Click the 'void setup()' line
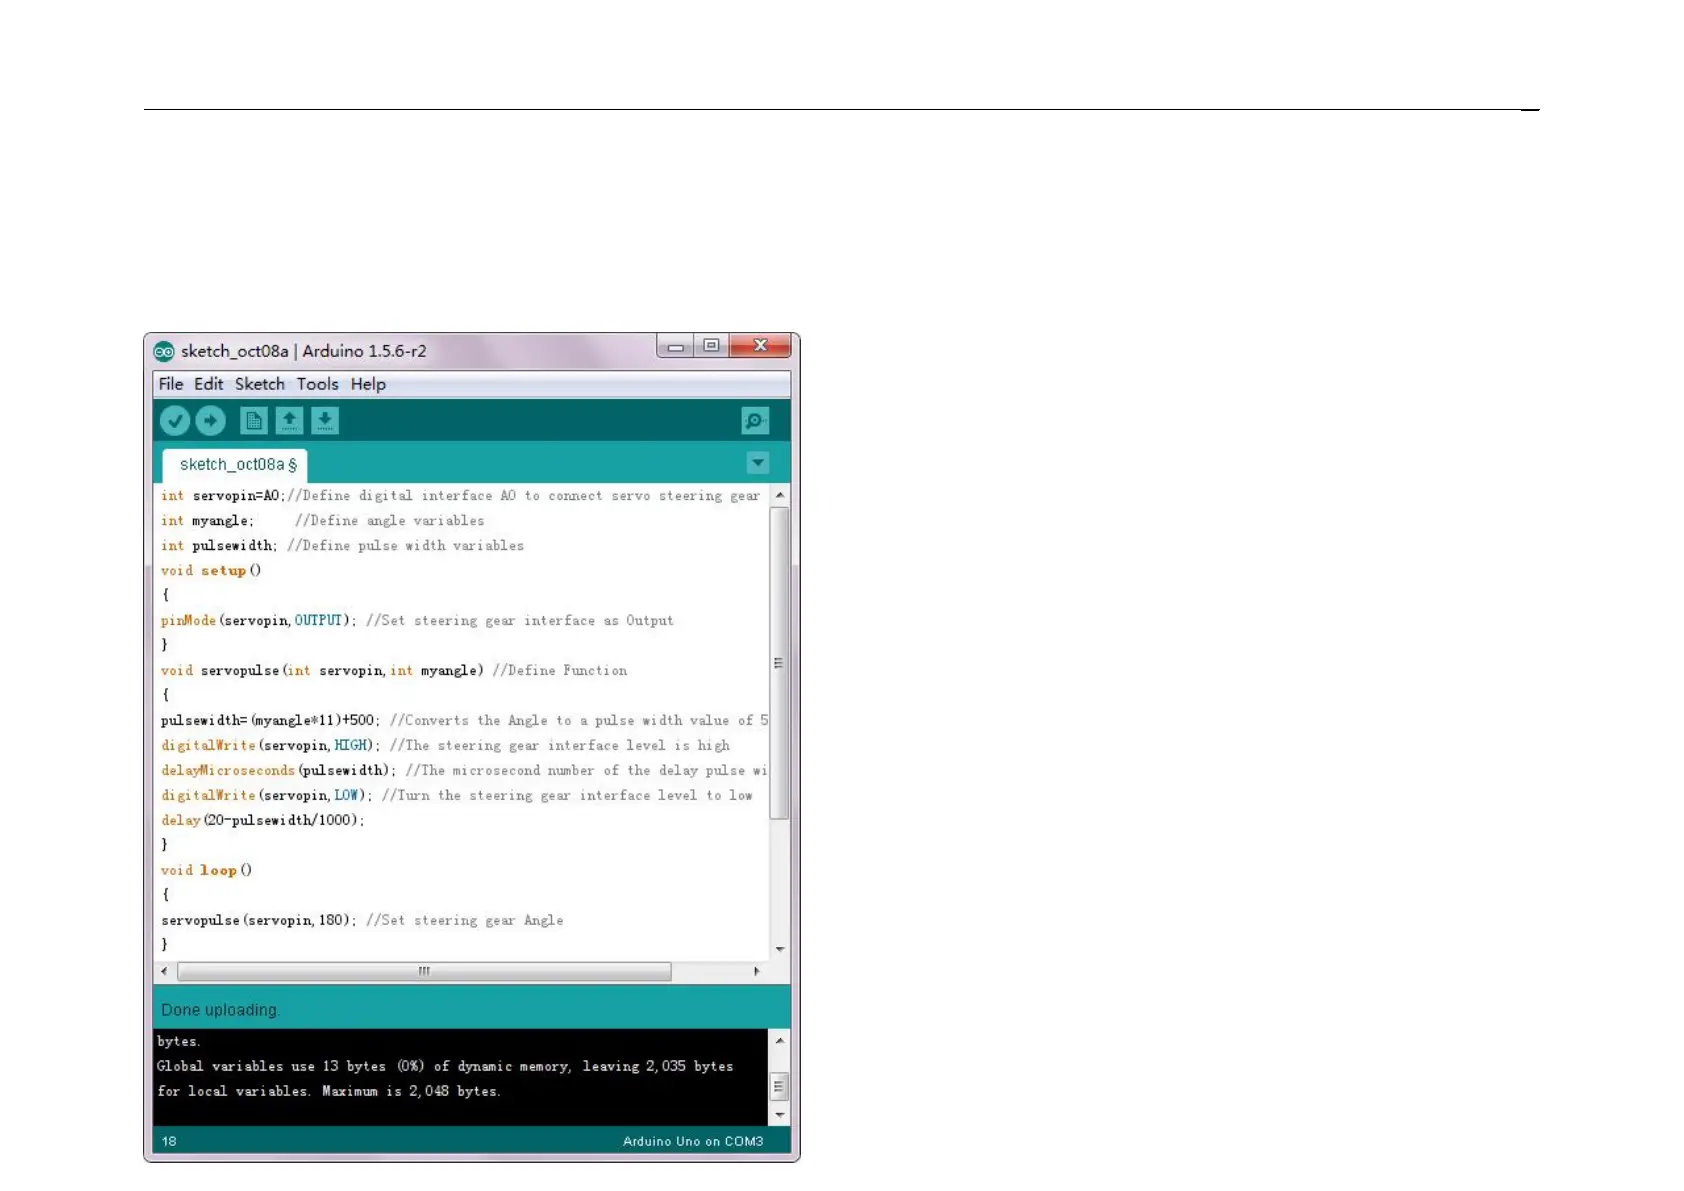1684x1191 pixels. [x=211, y=571]
